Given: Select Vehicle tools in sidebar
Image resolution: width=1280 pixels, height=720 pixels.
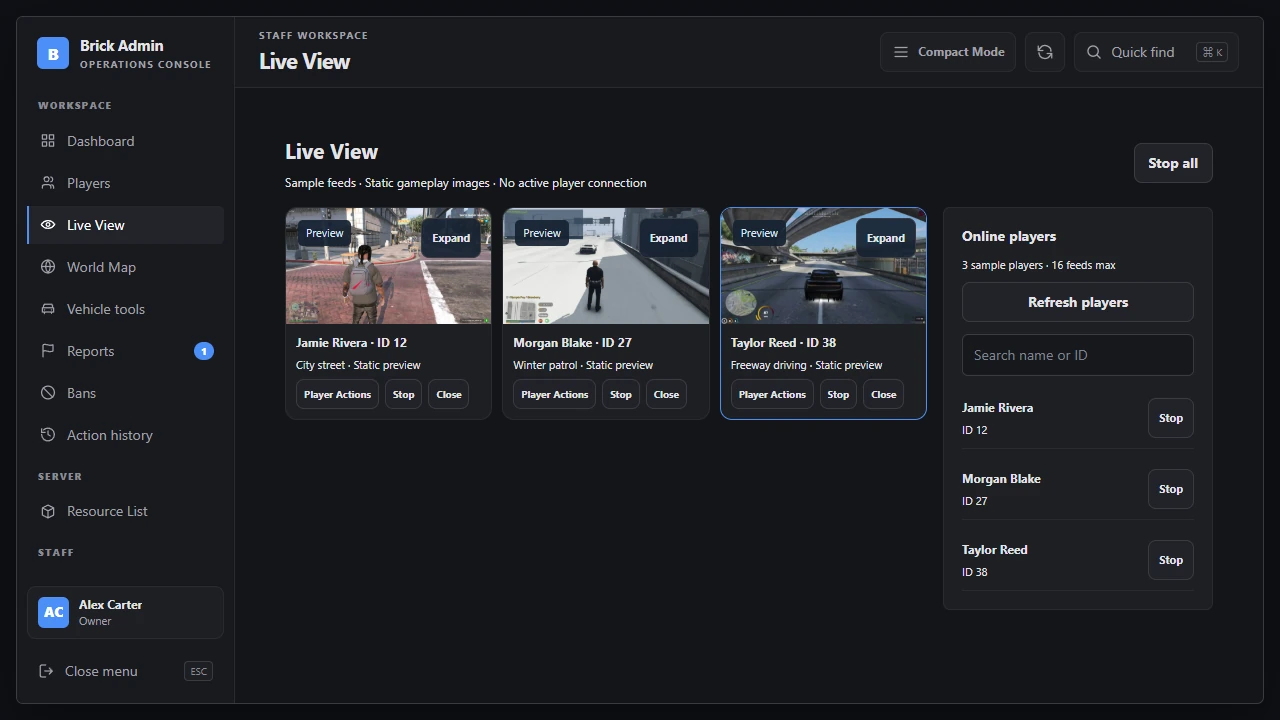Looking at the screenshot, I should click(x=125, y=309).
